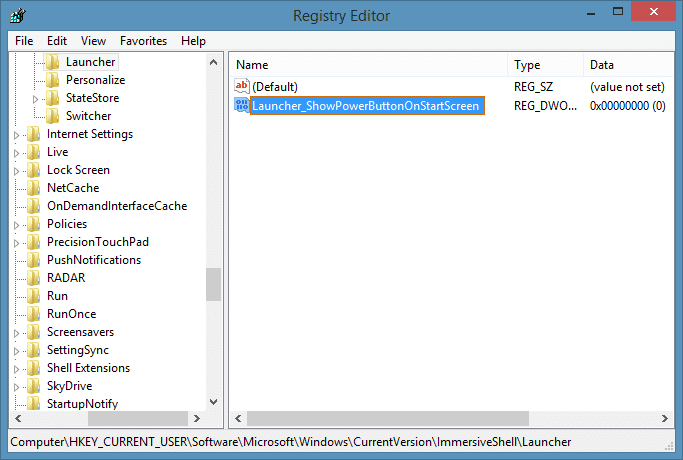Click the Personalize folder icon
The image size is (683, 460).
[x=53, y=80]
